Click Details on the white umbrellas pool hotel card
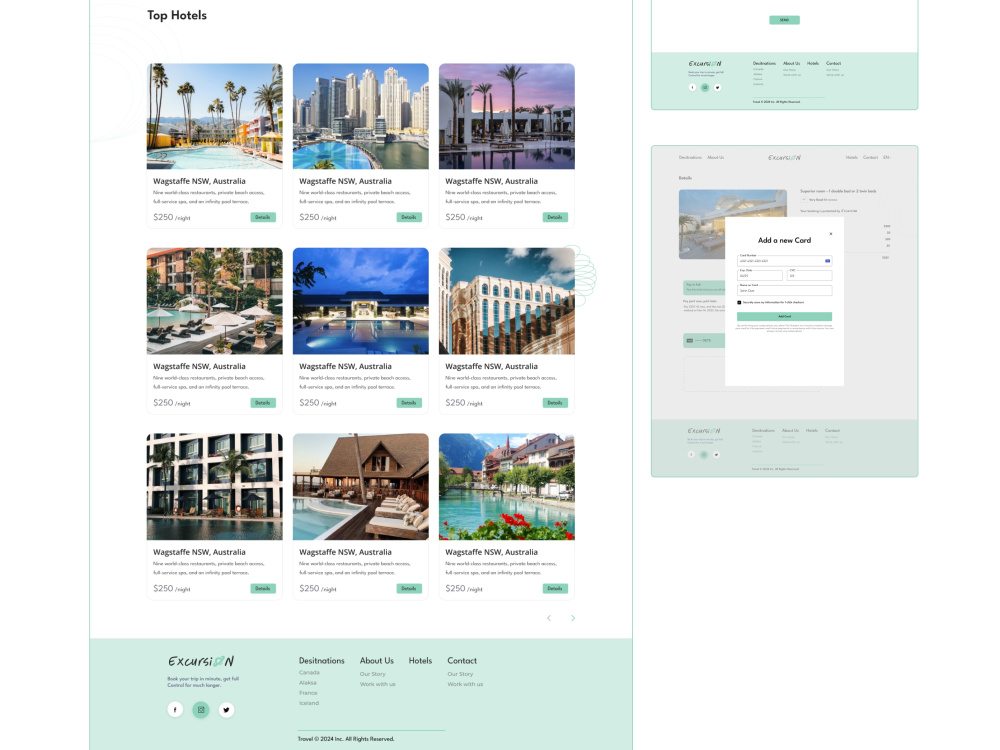Viewport: 1000px width, 750px height. [x=263, y=403]
